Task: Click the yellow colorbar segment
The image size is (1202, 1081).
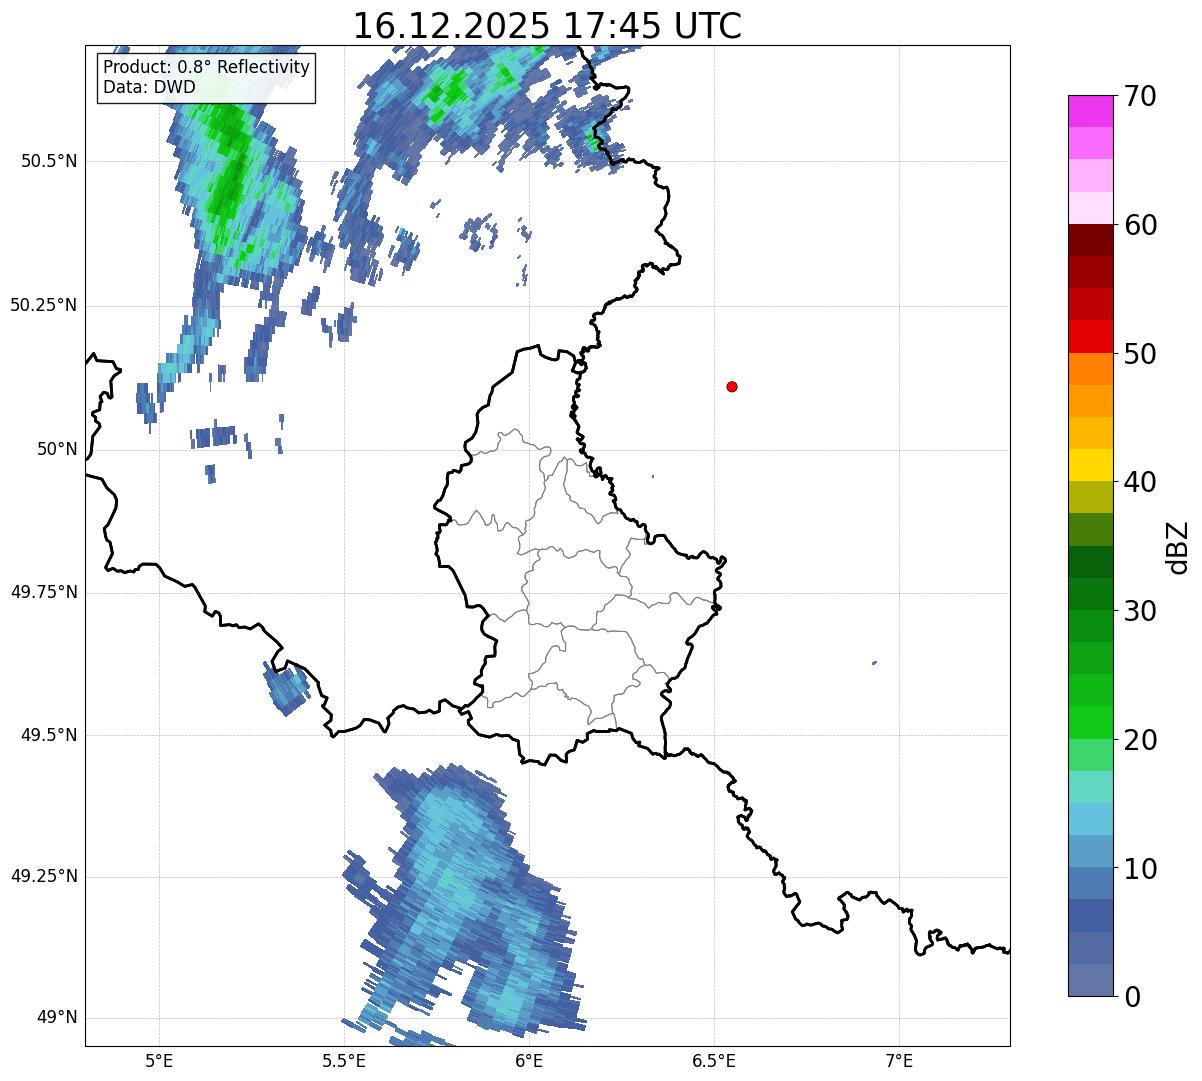Action: pyautogui.click(x=1089, y=465)
